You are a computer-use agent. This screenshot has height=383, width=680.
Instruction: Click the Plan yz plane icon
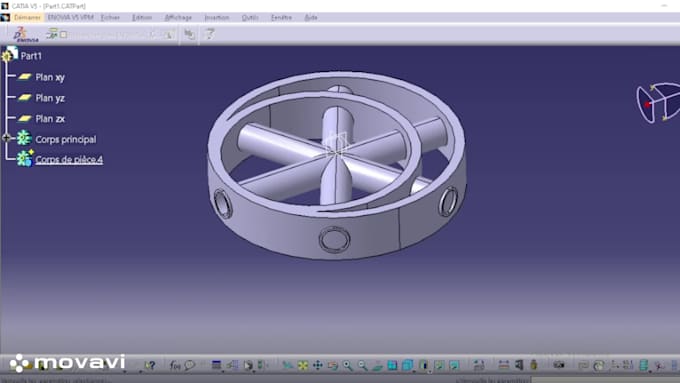click(25, 98)
